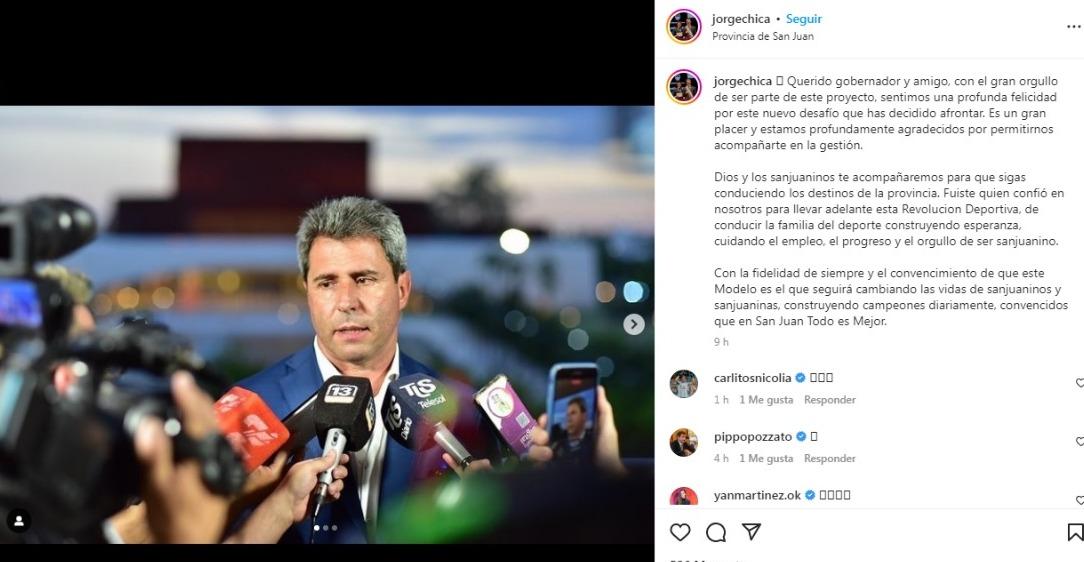
Task: Save post with bookmark icon
Action: tap(1075, 532)
